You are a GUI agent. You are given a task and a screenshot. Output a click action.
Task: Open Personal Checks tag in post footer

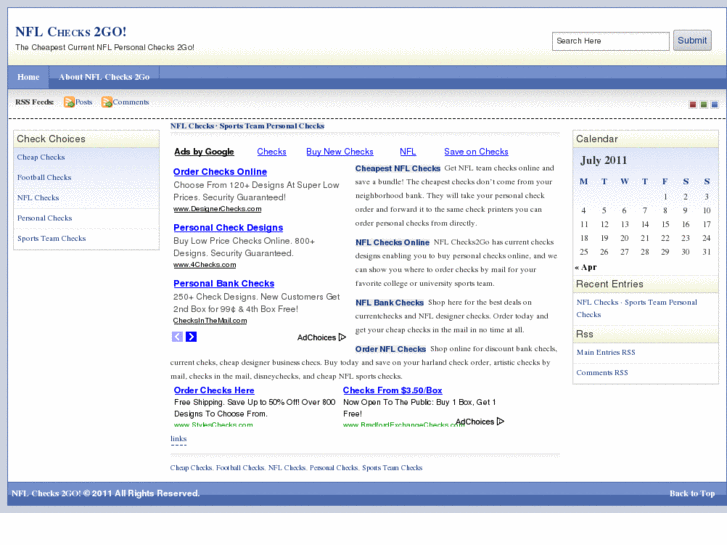[333, 468]
